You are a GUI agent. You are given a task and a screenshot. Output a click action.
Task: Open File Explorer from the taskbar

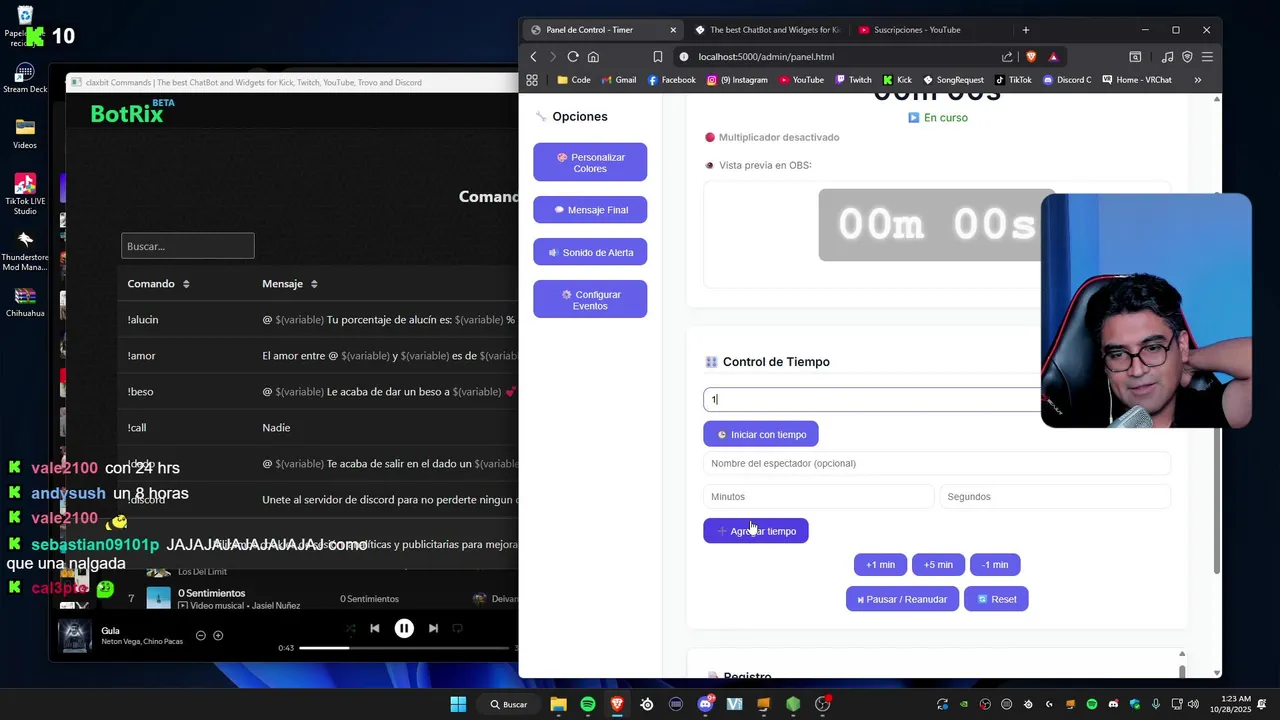(558, 704)
